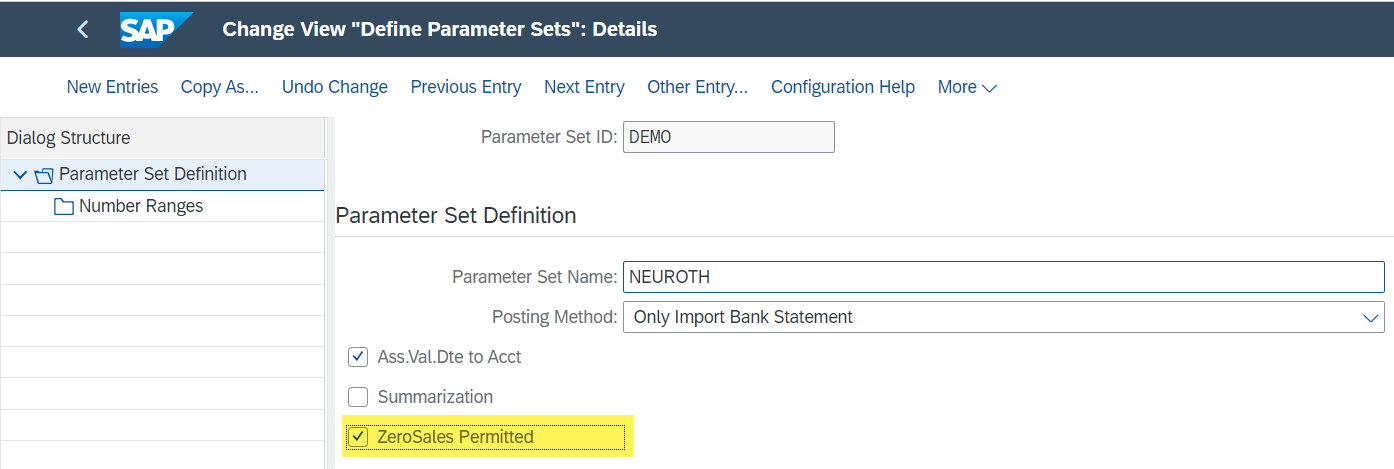The image size is (1394, 469).
Task: Click the open folder icon for Parameter Set Definition
Action: [x=43, y=175]
